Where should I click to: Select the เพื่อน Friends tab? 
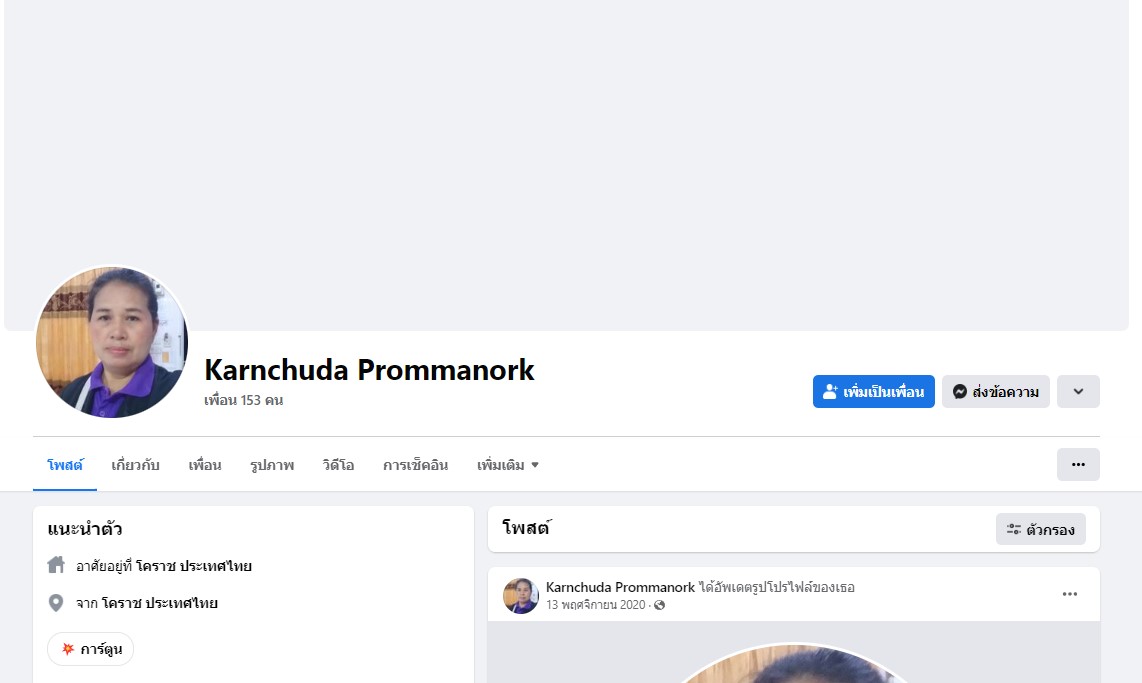205,465
